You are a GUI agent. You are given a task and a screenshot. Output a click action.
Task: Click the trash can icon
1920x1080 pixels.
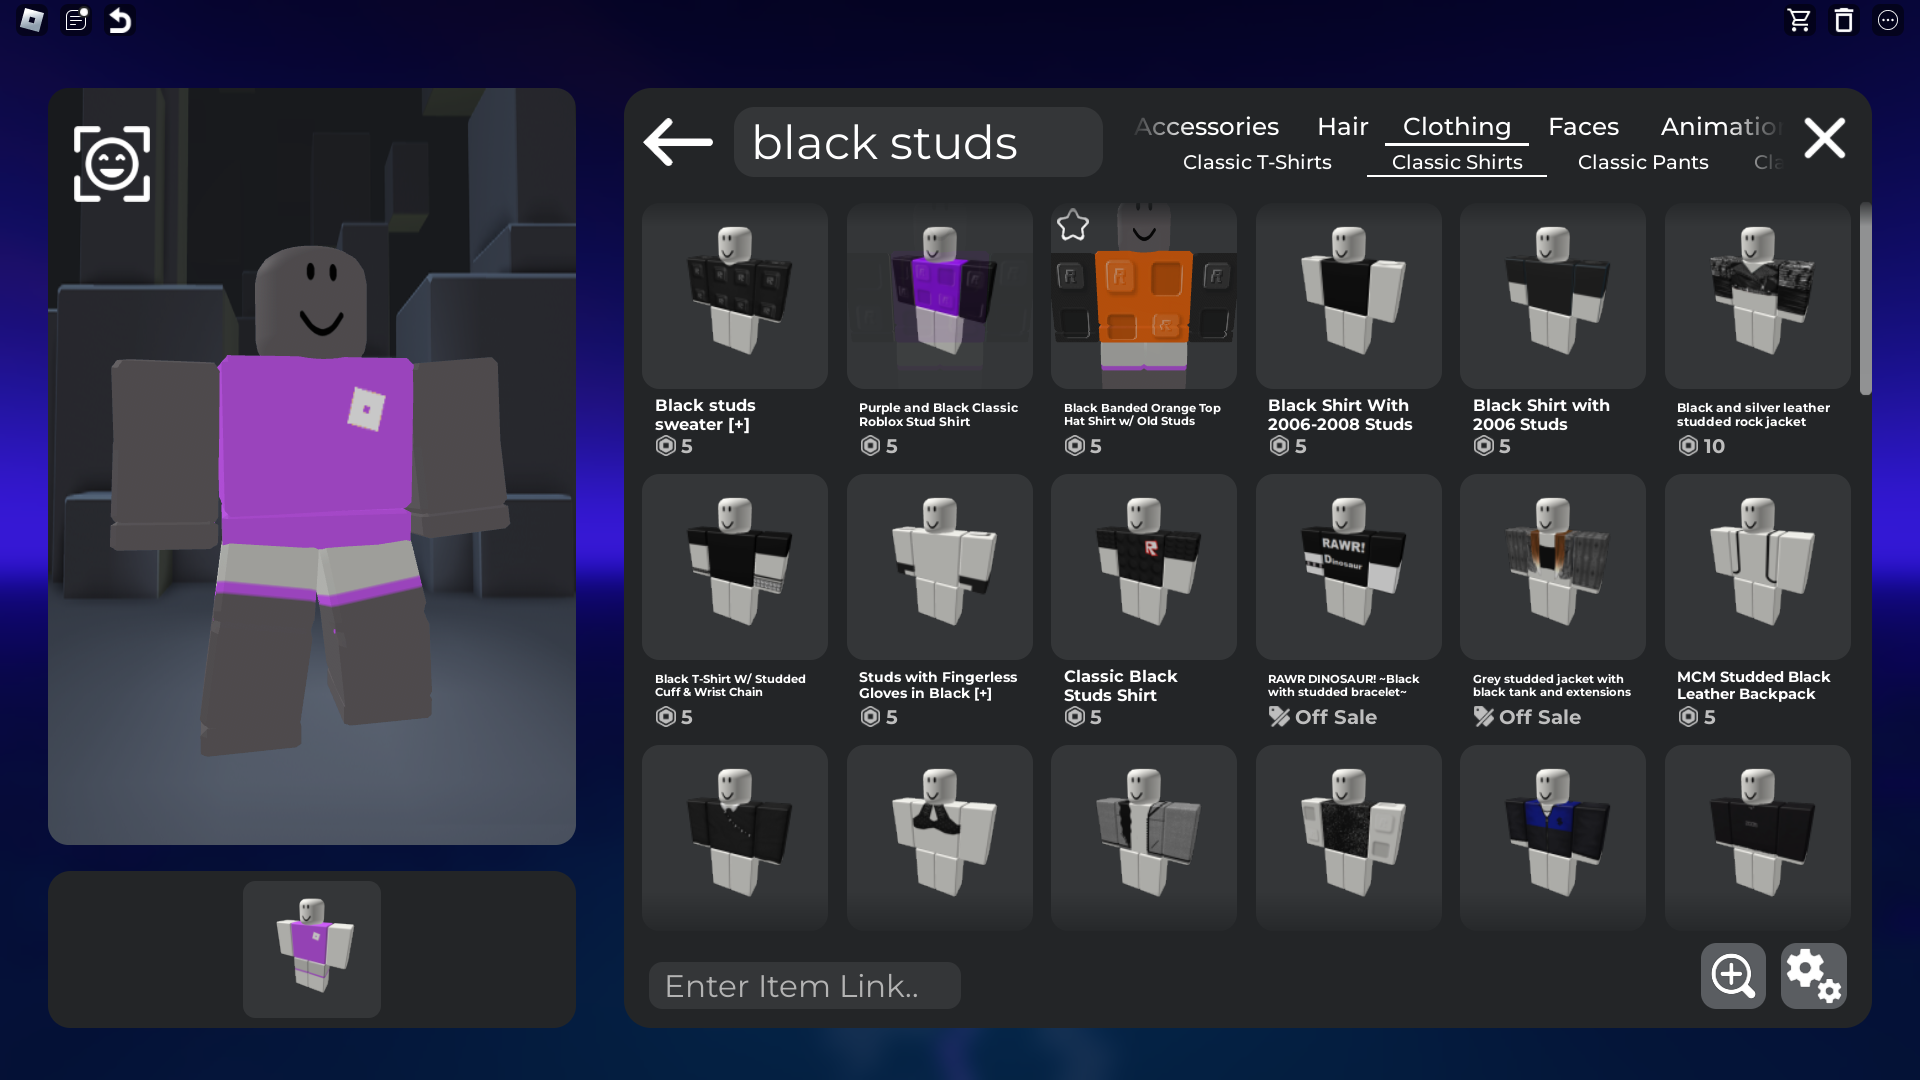click(1844, 20)
